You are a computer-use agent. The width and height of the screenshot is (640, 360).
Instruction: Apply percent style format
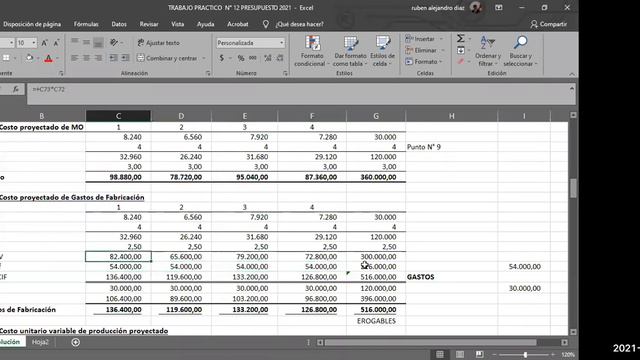click(x=241, y=58)
